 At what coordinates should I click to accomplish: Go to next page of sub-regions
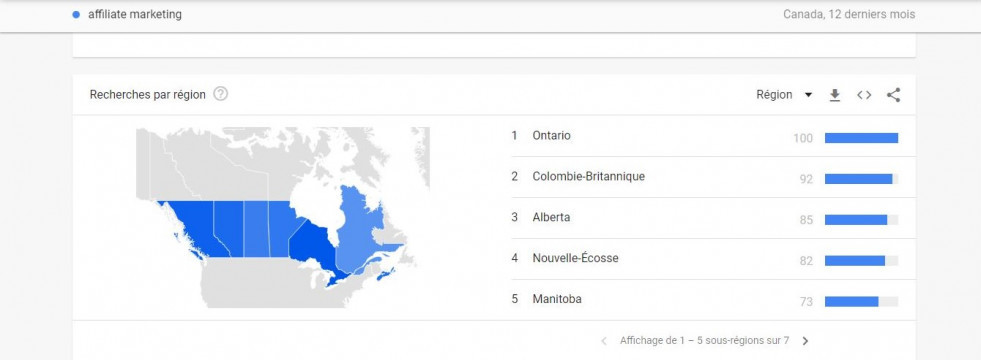pos(805,341)
